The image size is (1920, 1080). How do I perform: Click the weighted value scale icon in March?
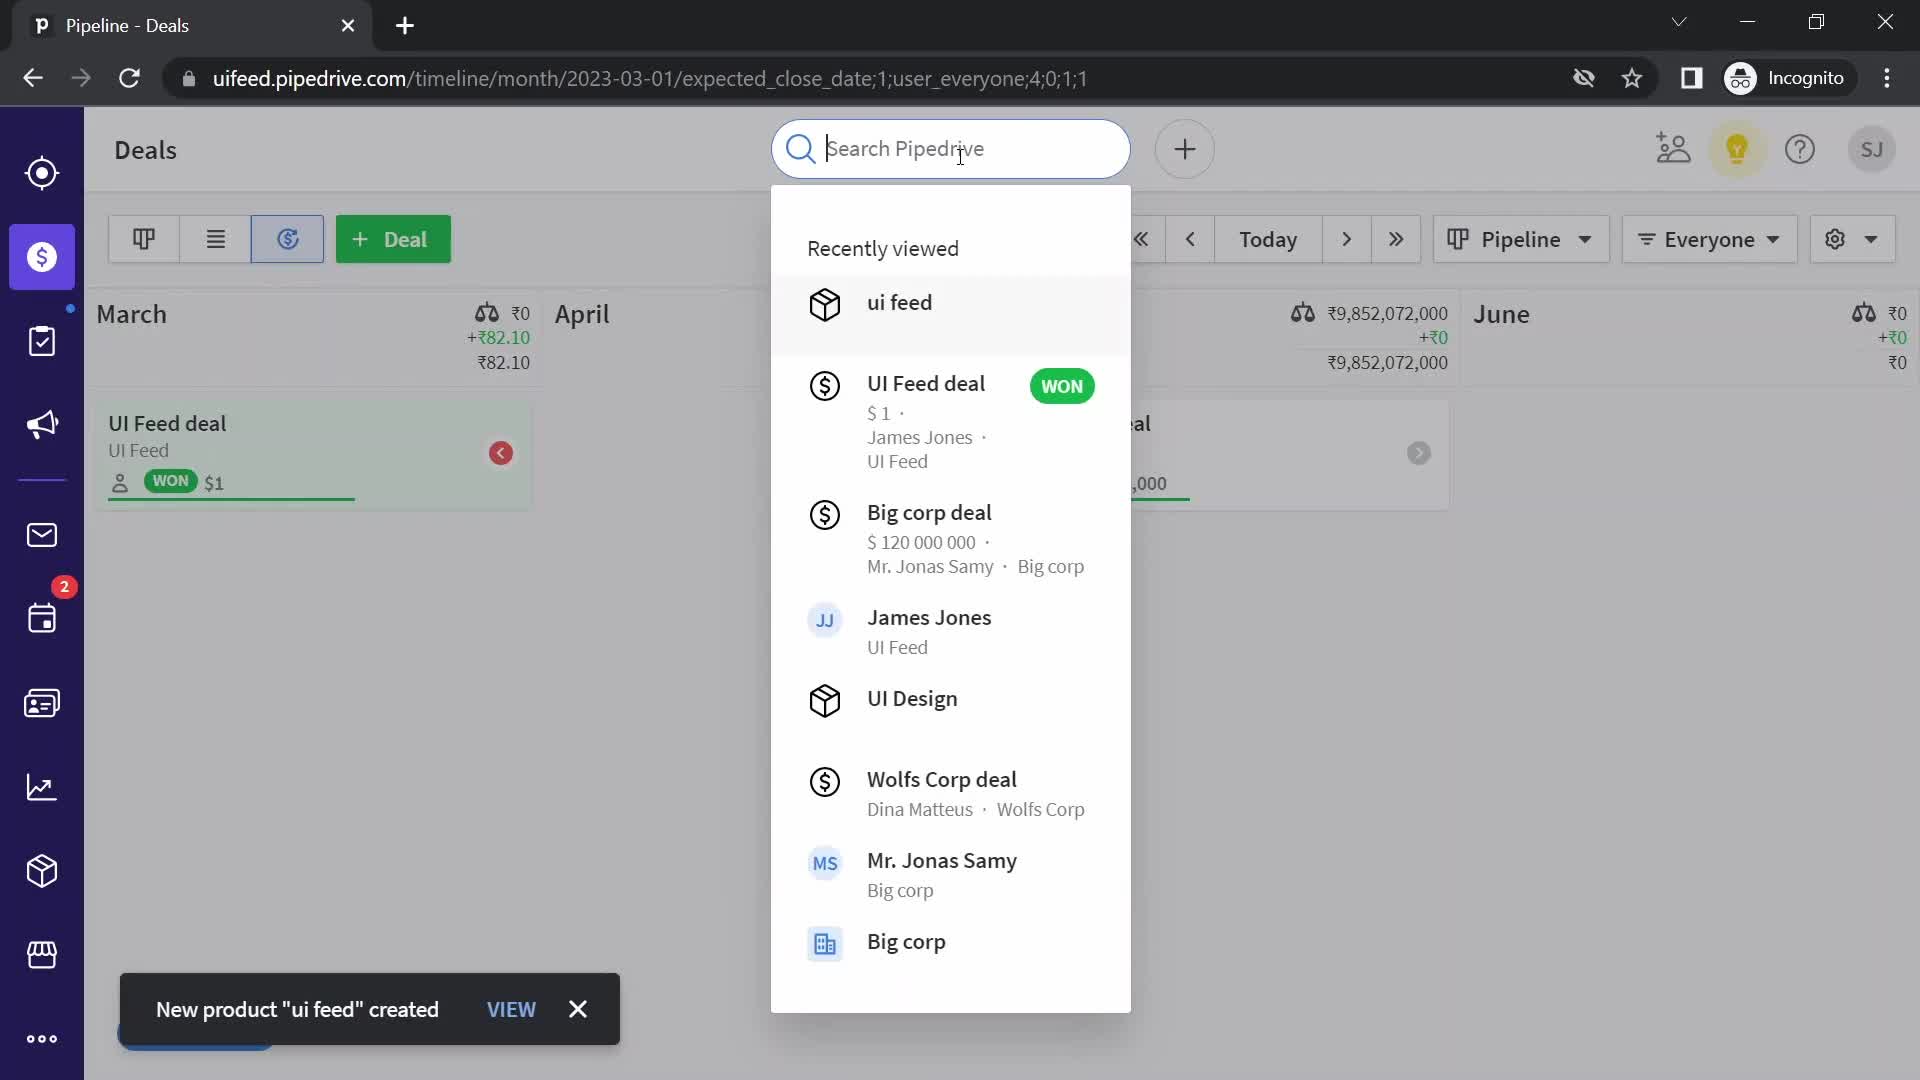click(x=487, y=313)
